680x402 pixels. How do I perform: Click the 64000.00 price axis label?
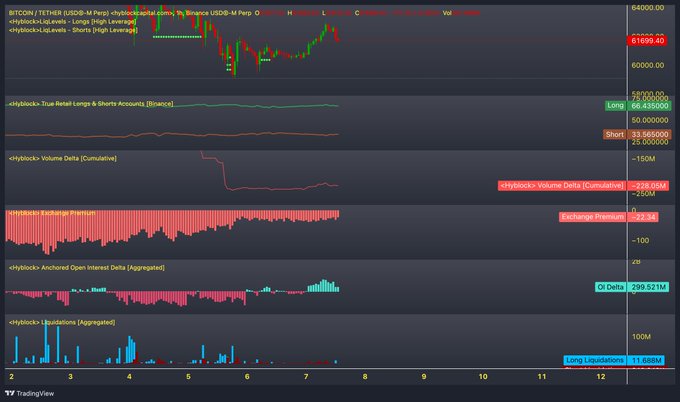(x=647, y=8)
